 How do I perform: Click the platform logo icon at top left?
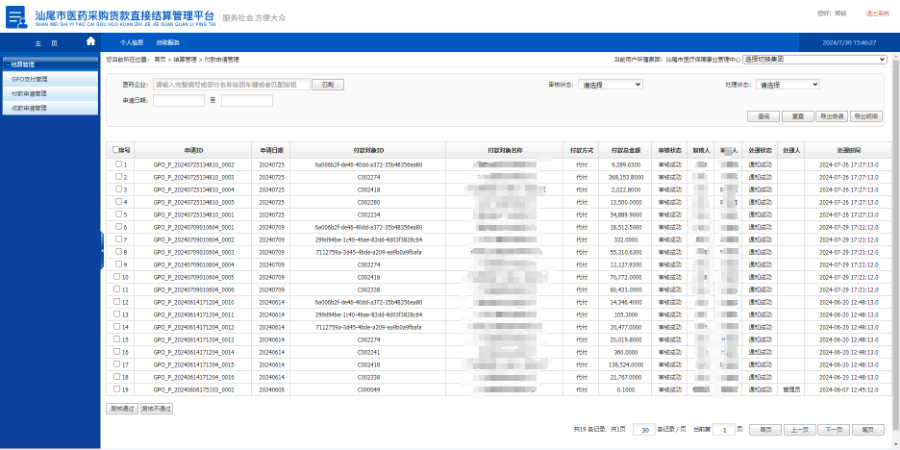click(x=17, y=17)
